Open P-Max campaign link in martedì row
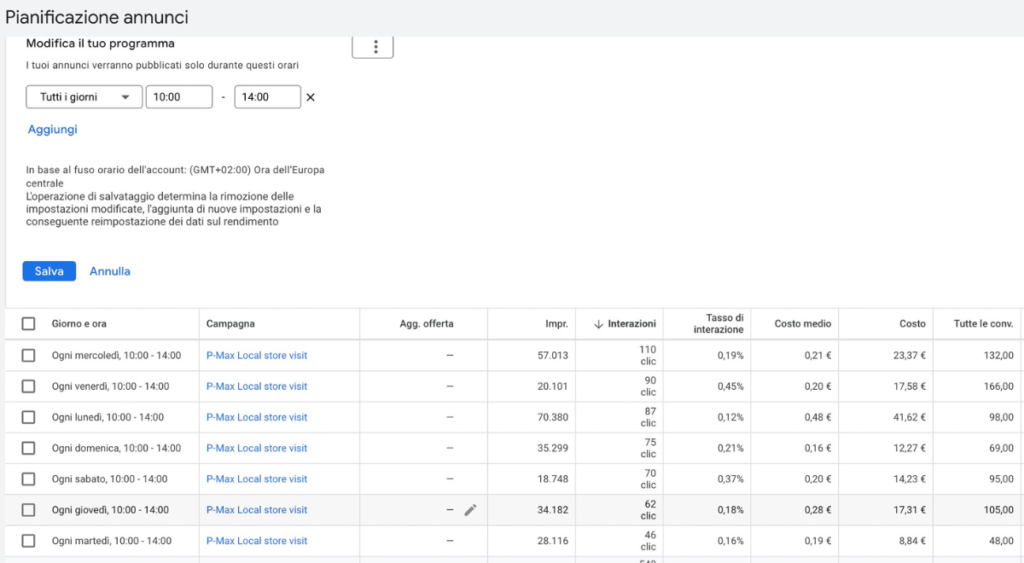 257,541
